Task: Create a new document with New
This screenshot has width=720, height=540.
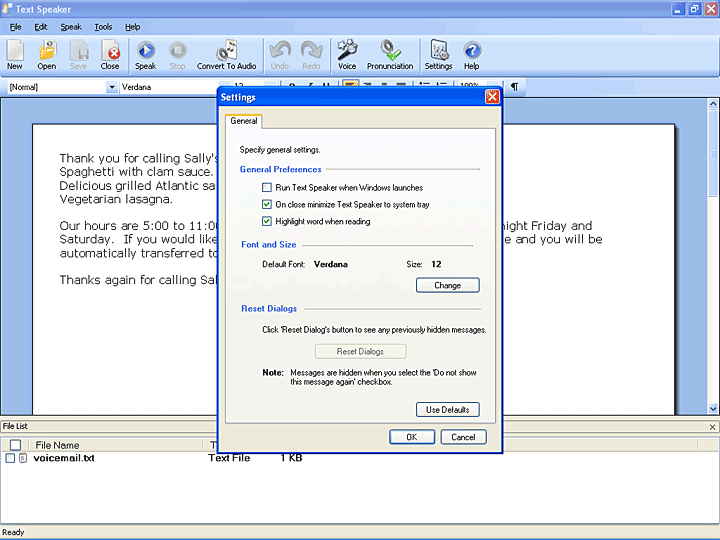Action: click(x=15, y=55)
